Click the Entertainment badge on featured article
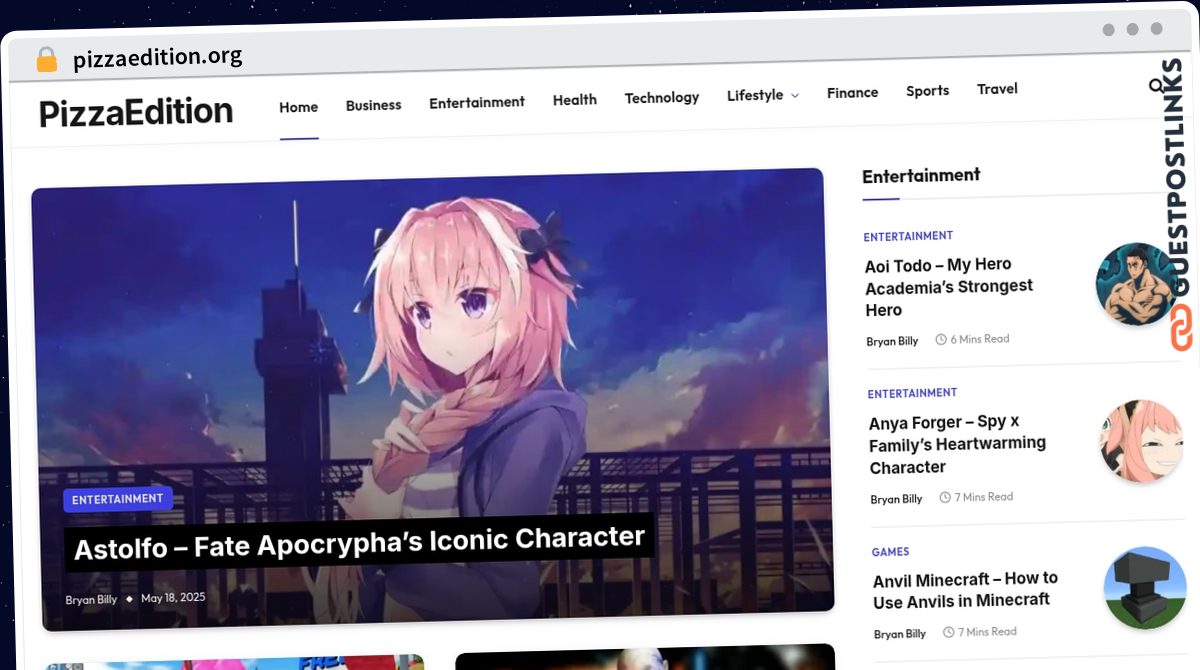Screen dimensions: 1200x670 pos(118,499)
